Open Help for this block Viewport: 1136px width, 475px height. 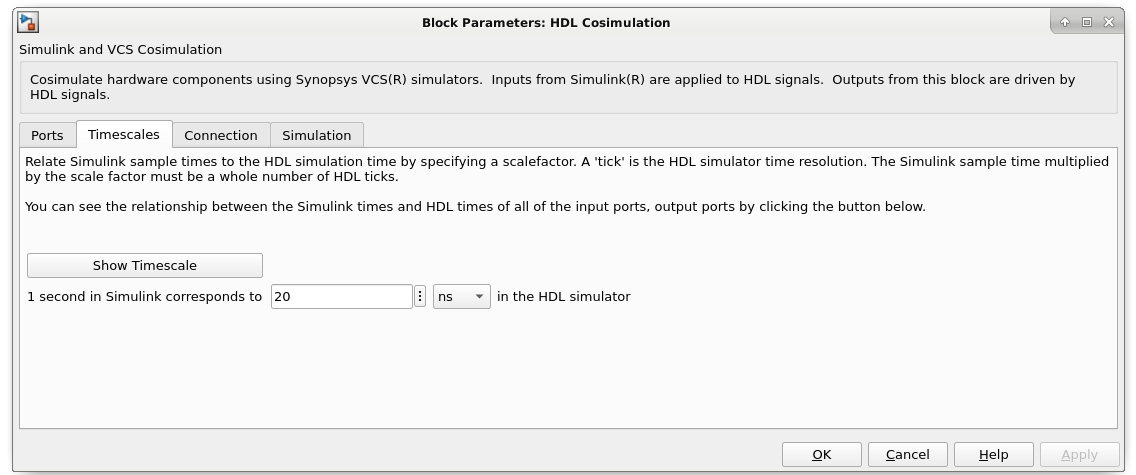coord(993,455)
